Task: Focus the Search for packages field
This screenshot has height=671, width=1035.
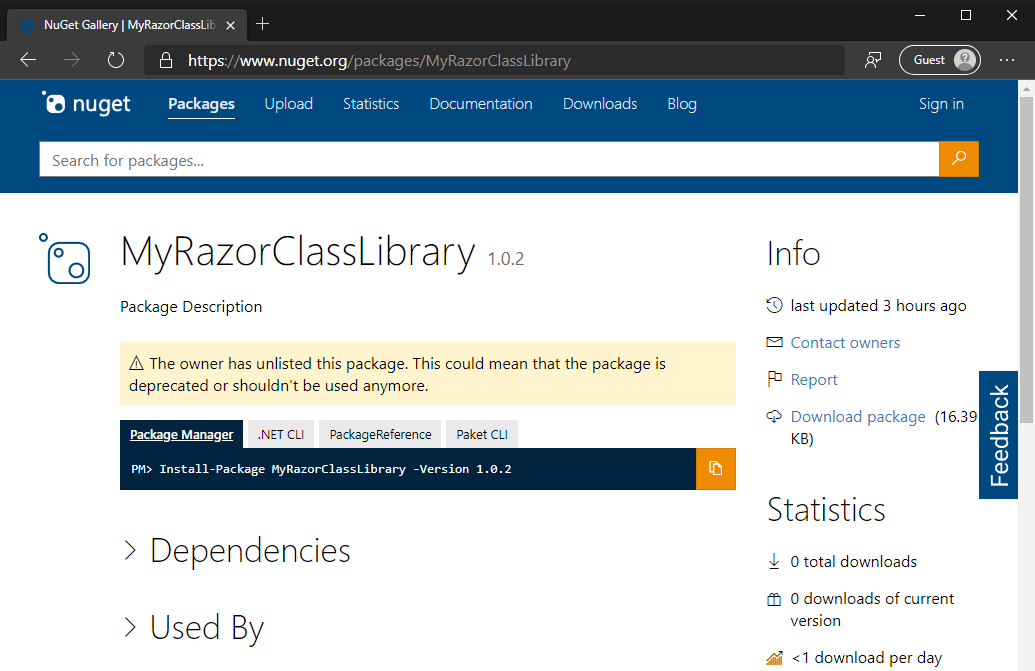Action: 488,160
